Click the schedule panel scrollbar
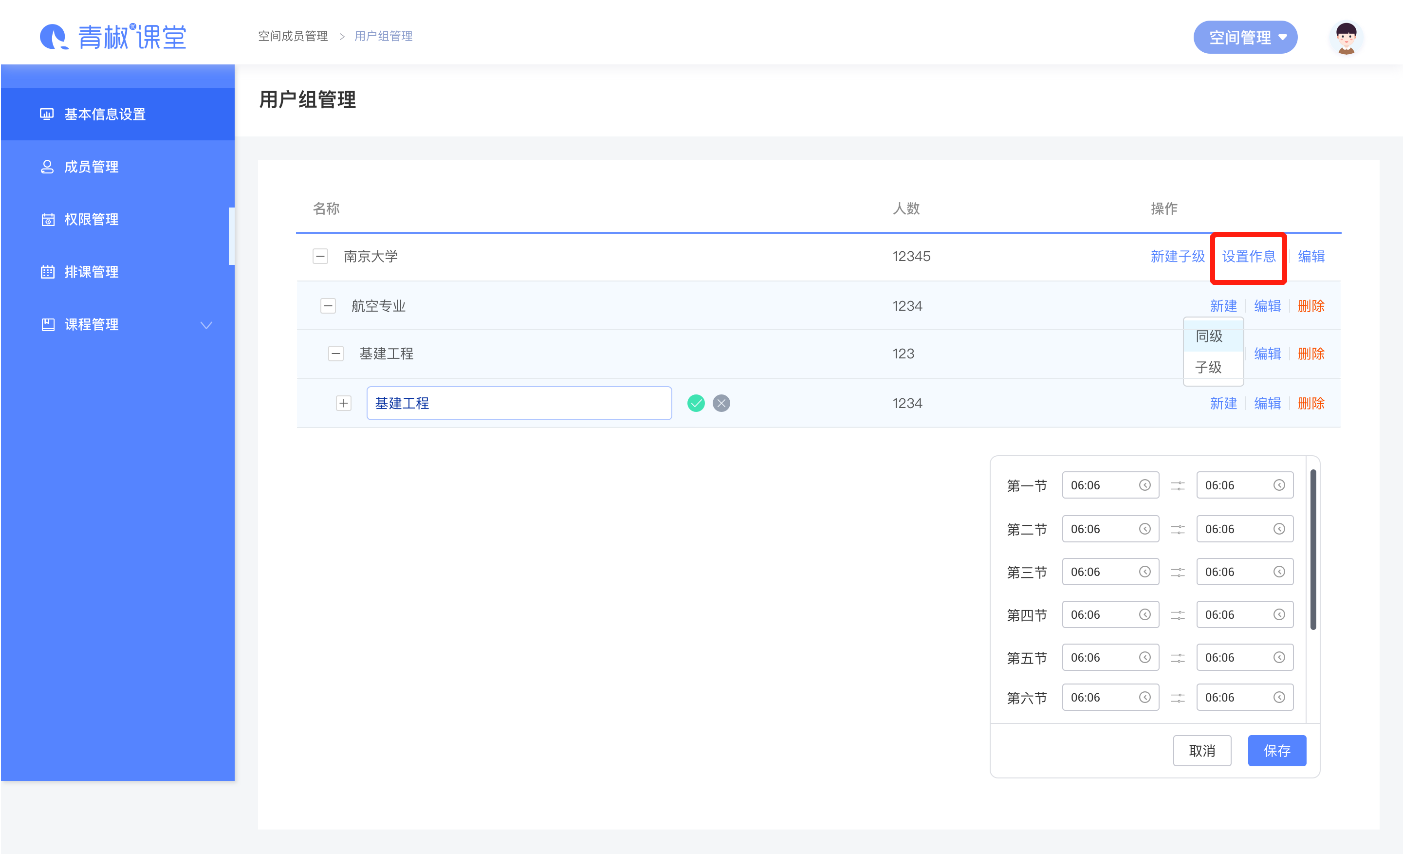 tap(1313, 548)
